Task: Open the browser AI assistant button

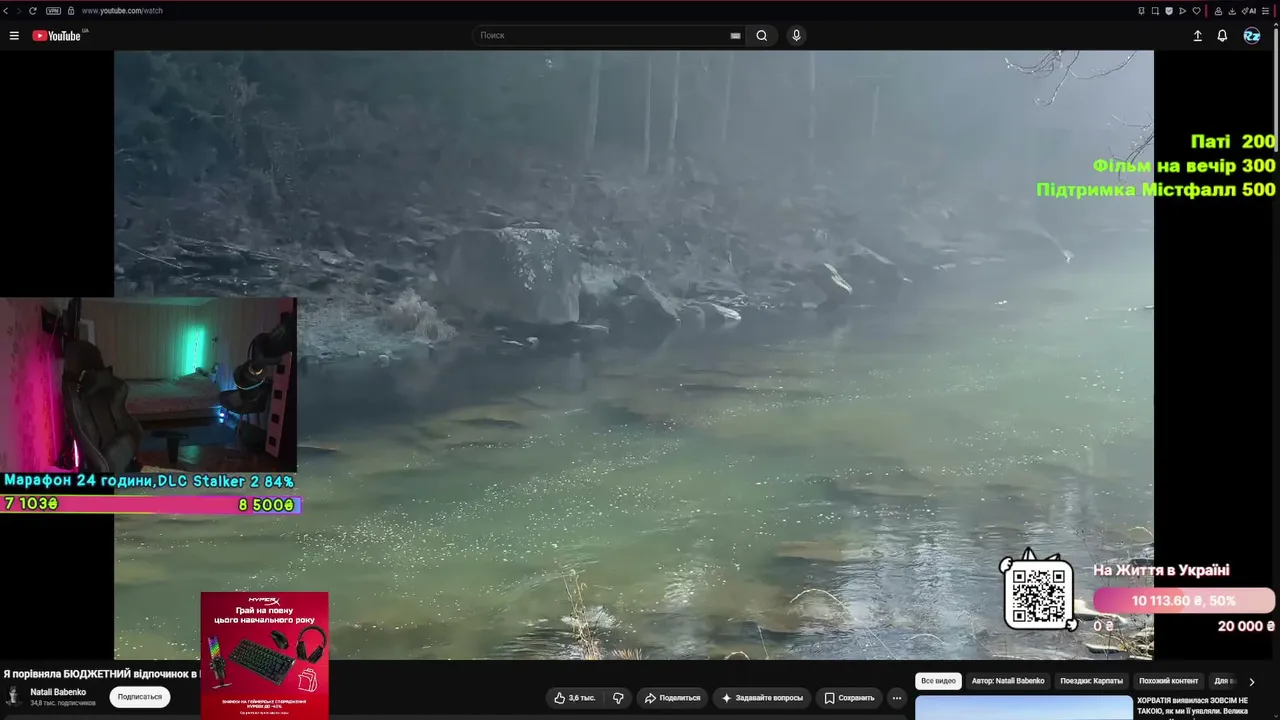Action: point(1249,11)
